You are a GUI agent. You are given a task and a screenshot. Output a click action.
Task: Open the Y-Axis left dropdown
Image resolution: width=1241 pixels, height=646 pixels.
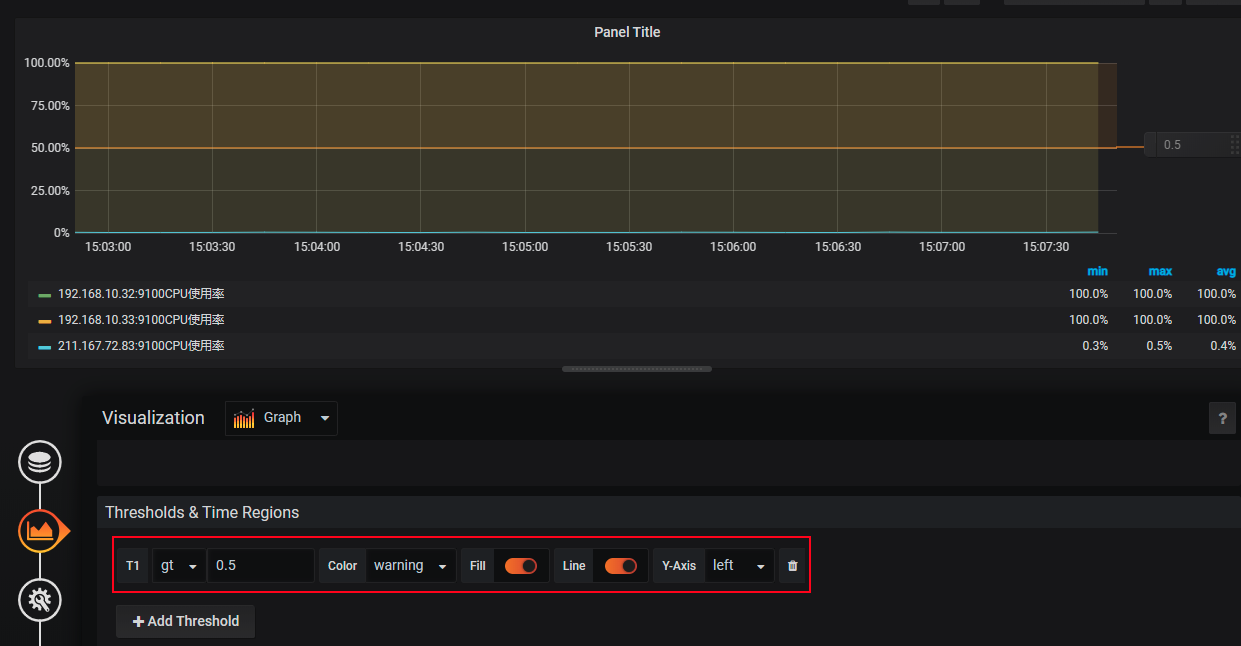click(739, 566)
